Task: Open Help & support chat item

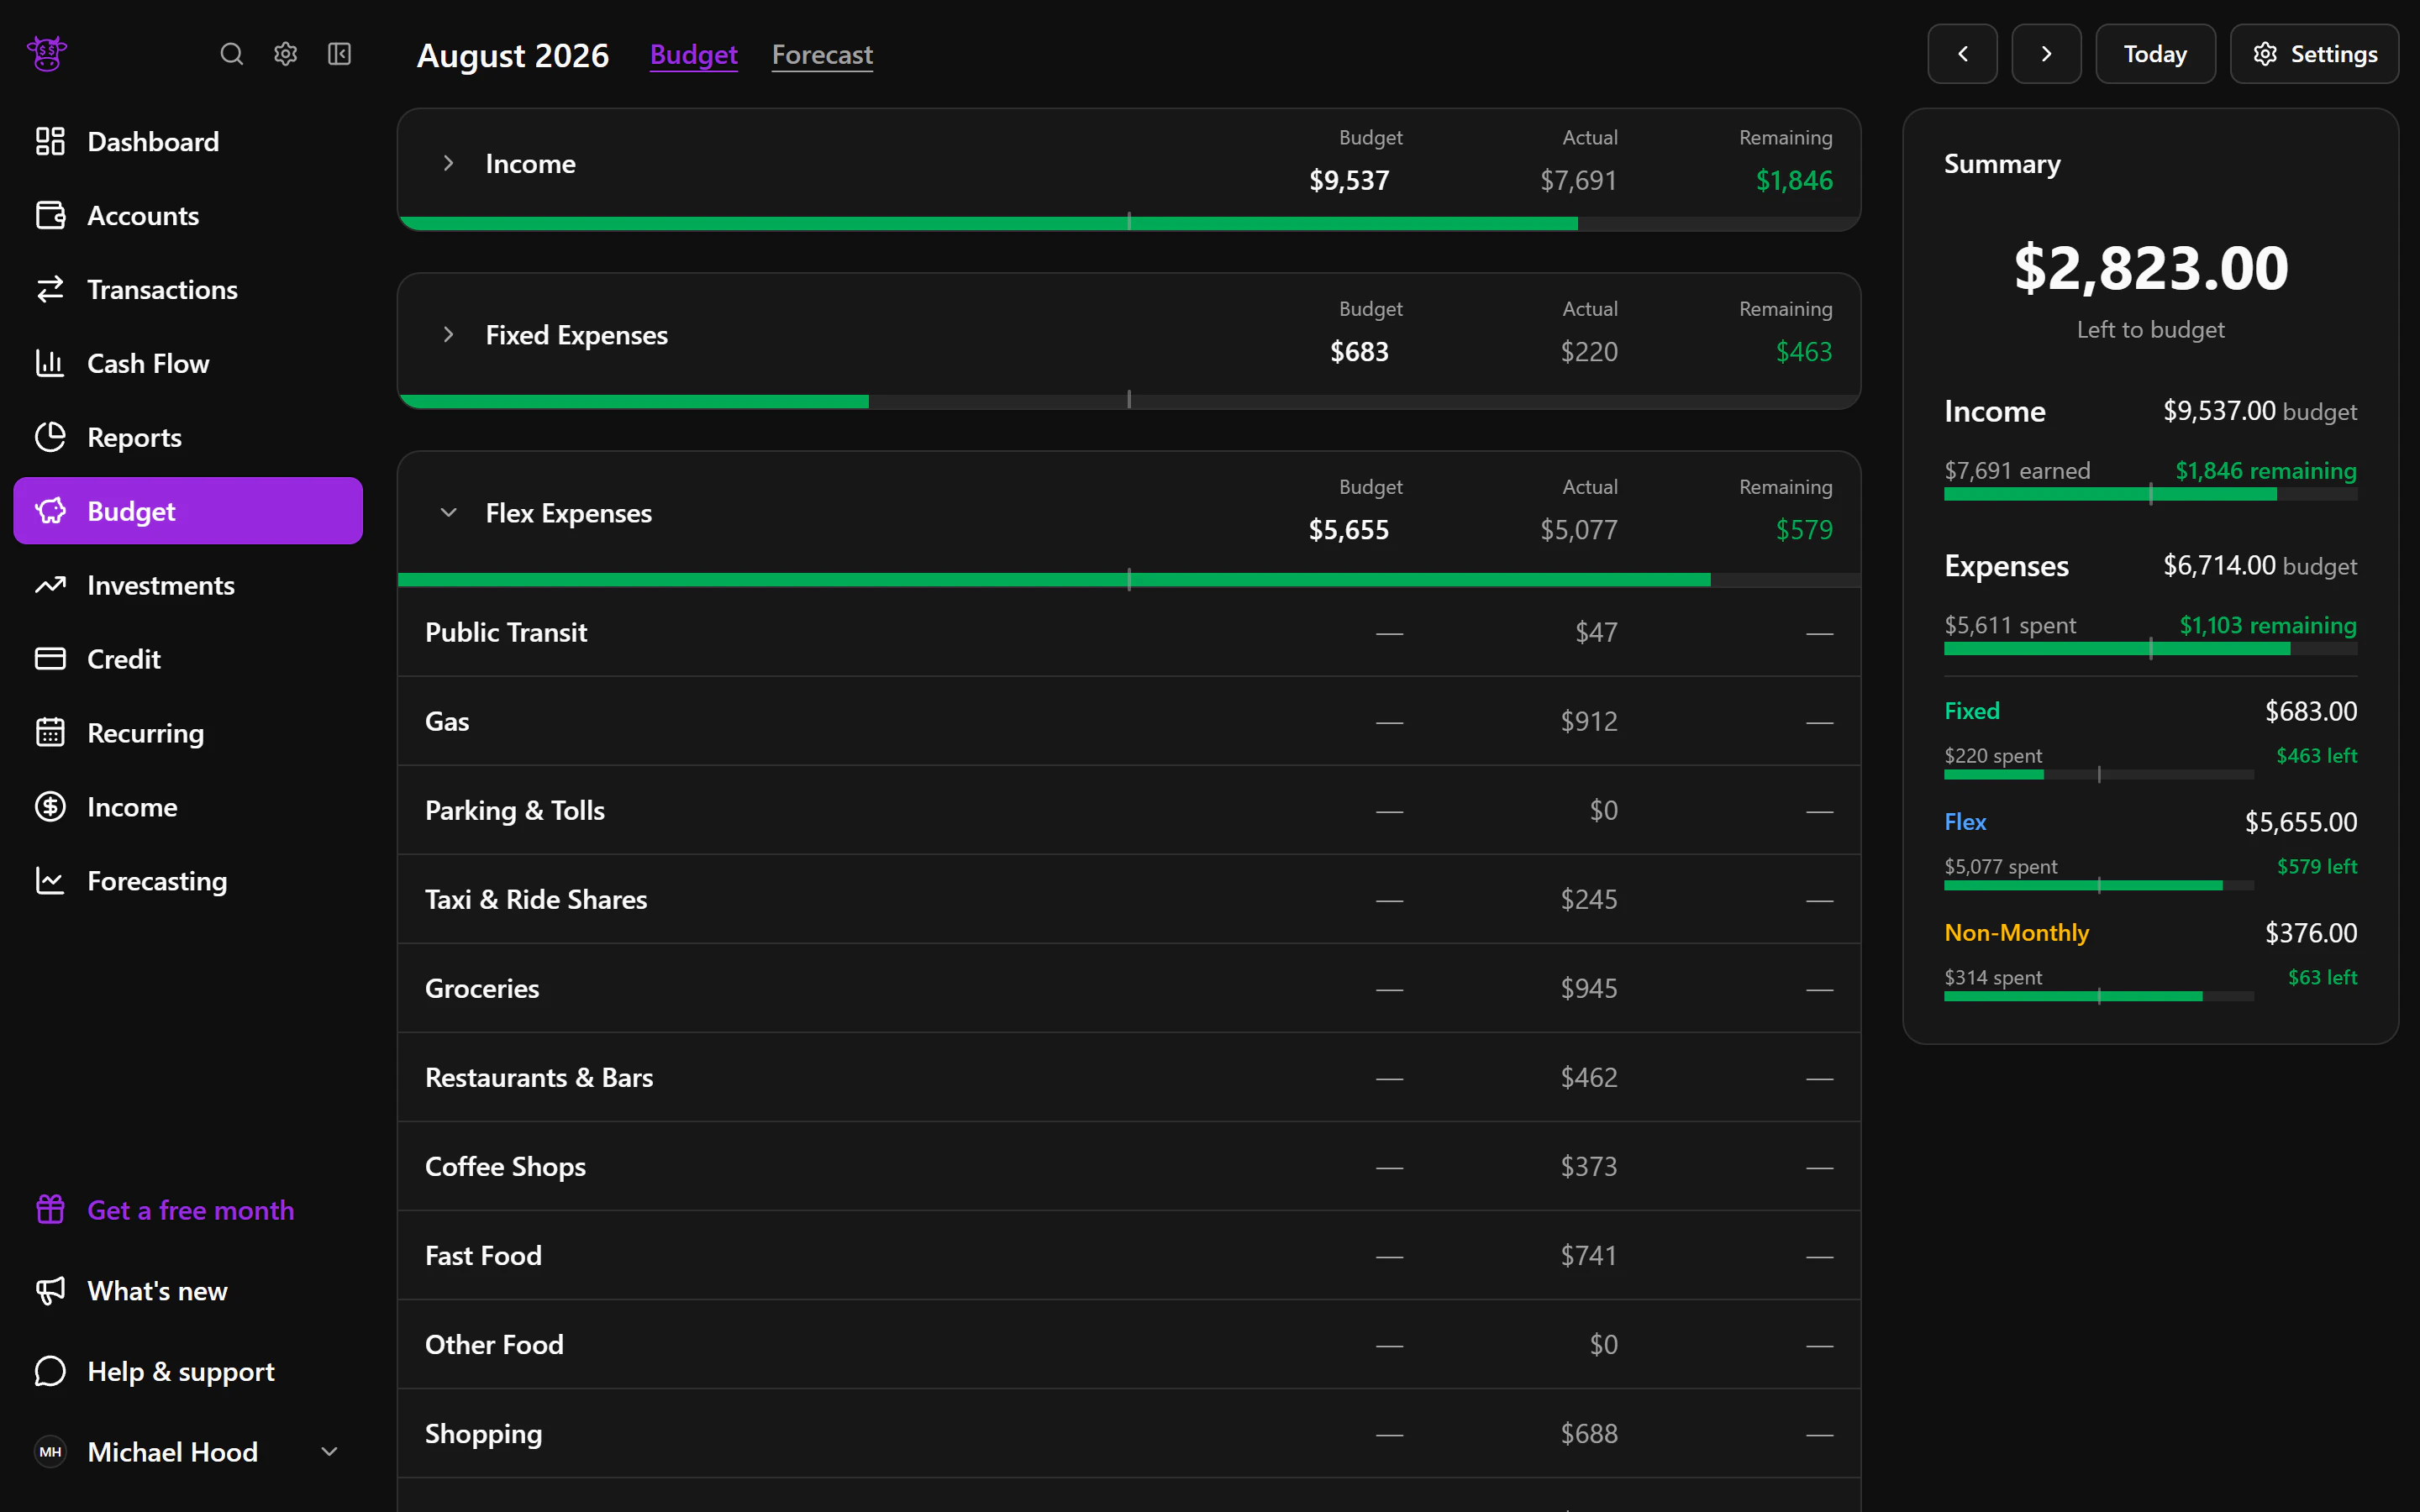Action: pos(188,1371)
